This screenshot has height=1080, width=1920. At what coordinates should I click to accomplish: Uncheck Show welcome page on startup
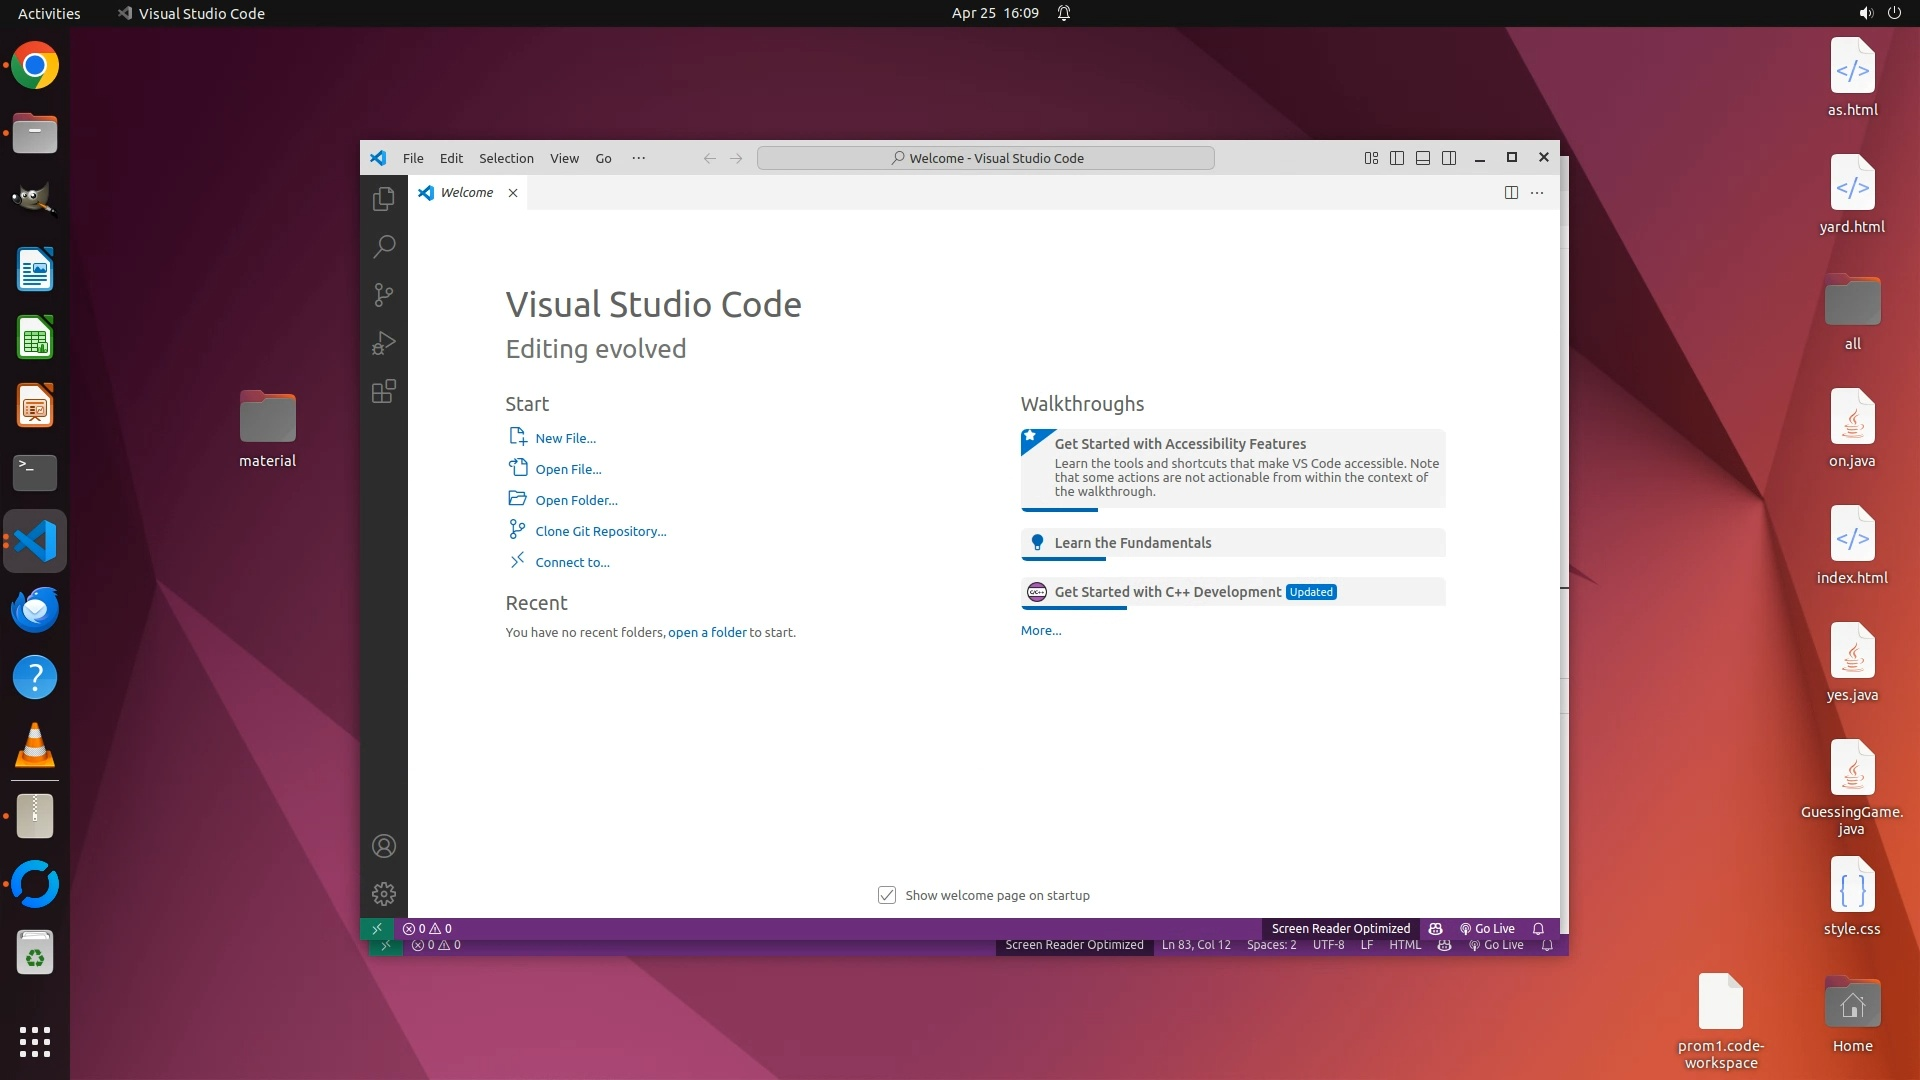pos(887,895)
